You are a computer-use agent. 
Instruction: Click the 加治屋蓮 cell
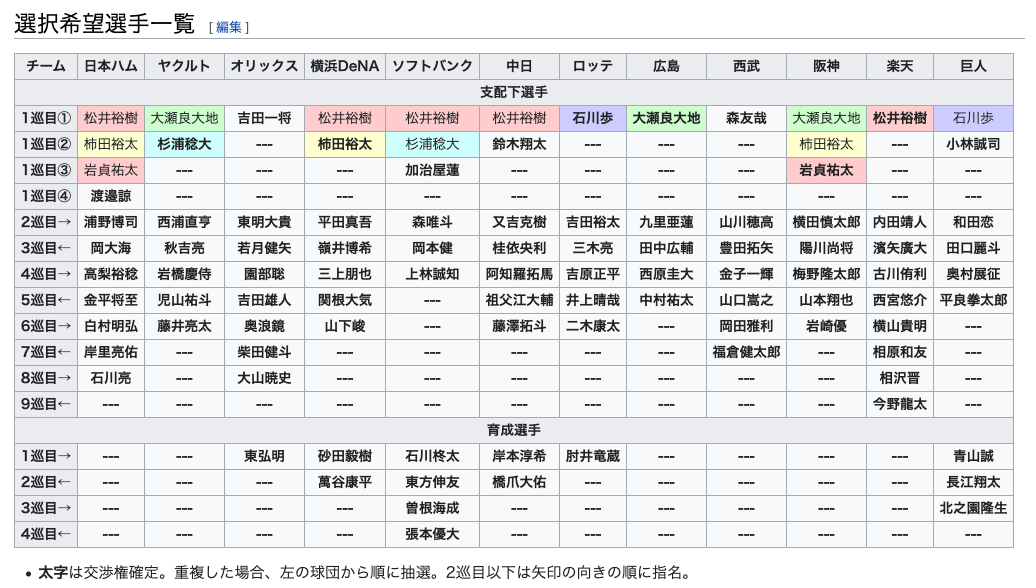[x=433, y=170]
